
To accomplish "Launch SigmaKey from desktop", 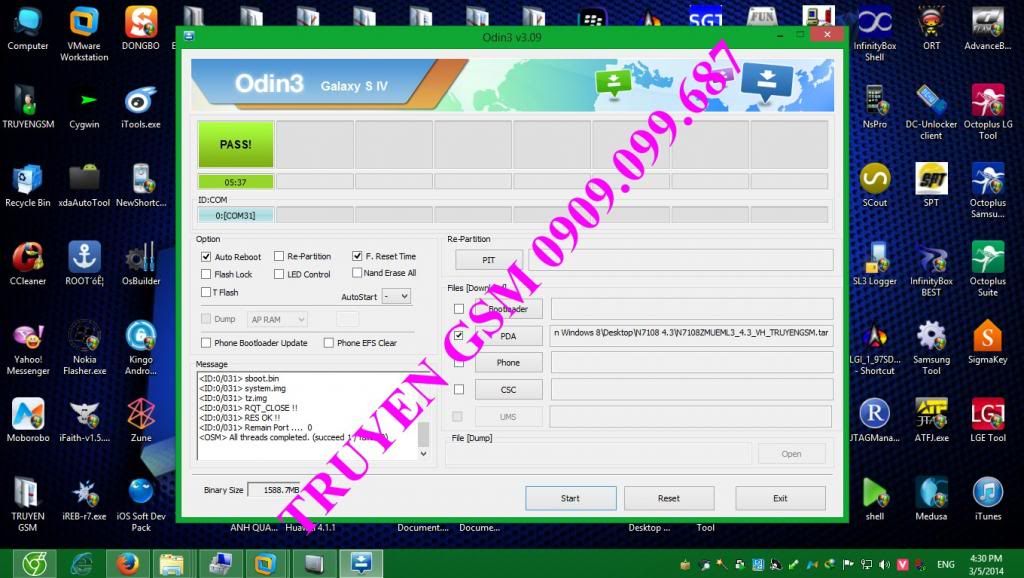I will coord(987,342).
